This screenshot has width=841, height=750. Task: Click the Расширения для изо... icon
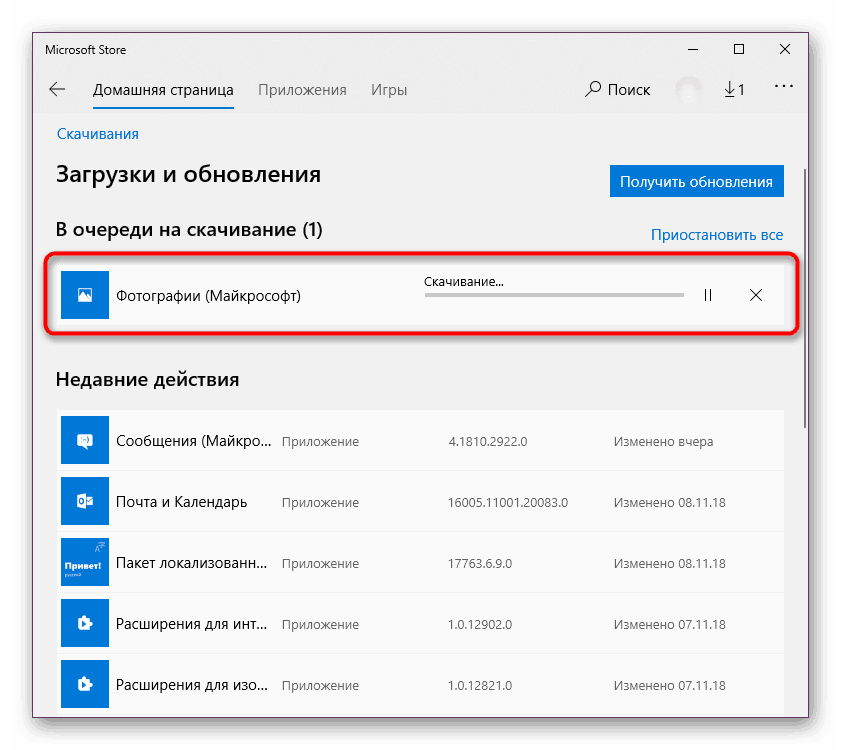85,684
